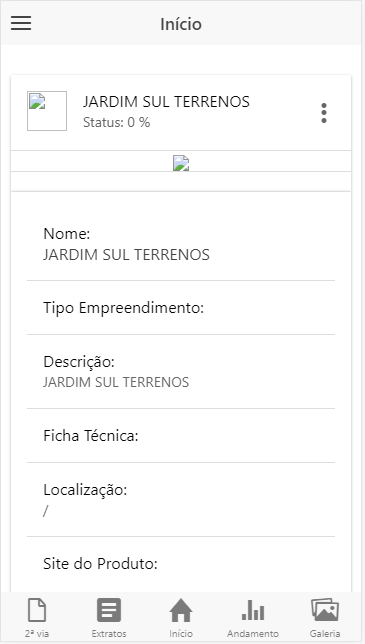Screen dimensions: 365x644
Task: Select the Nome field row
Action: (181, 244)
